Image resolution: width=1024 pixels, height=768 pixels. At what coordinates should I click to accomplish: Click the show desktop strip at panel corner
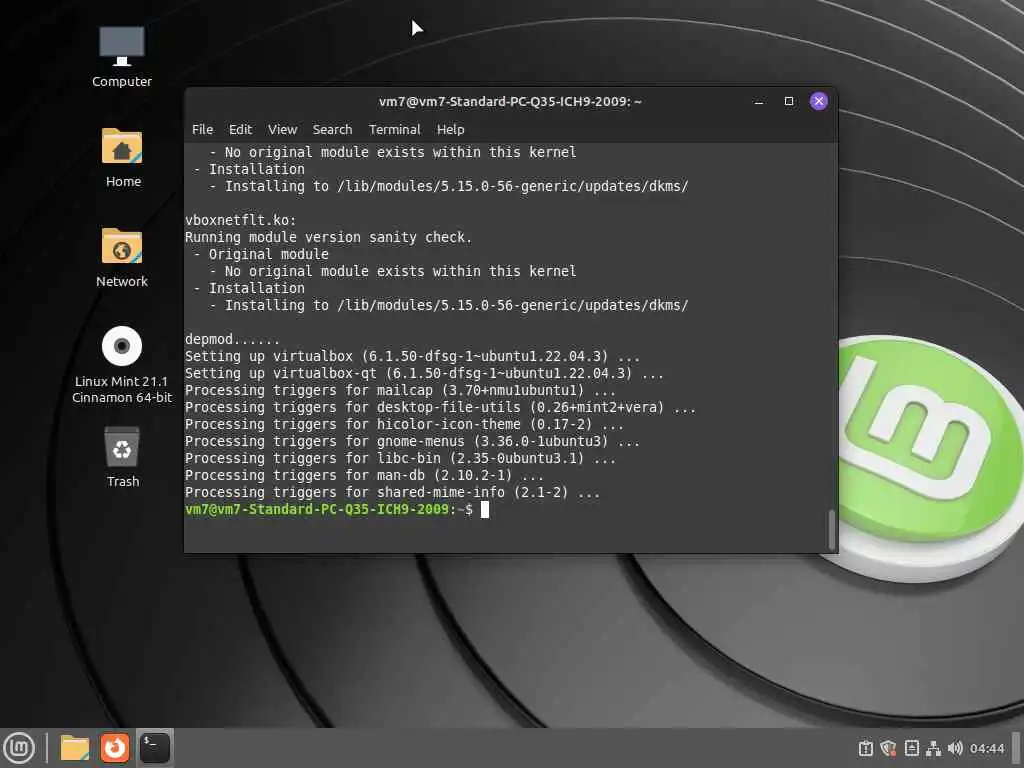pos(1017,748)
